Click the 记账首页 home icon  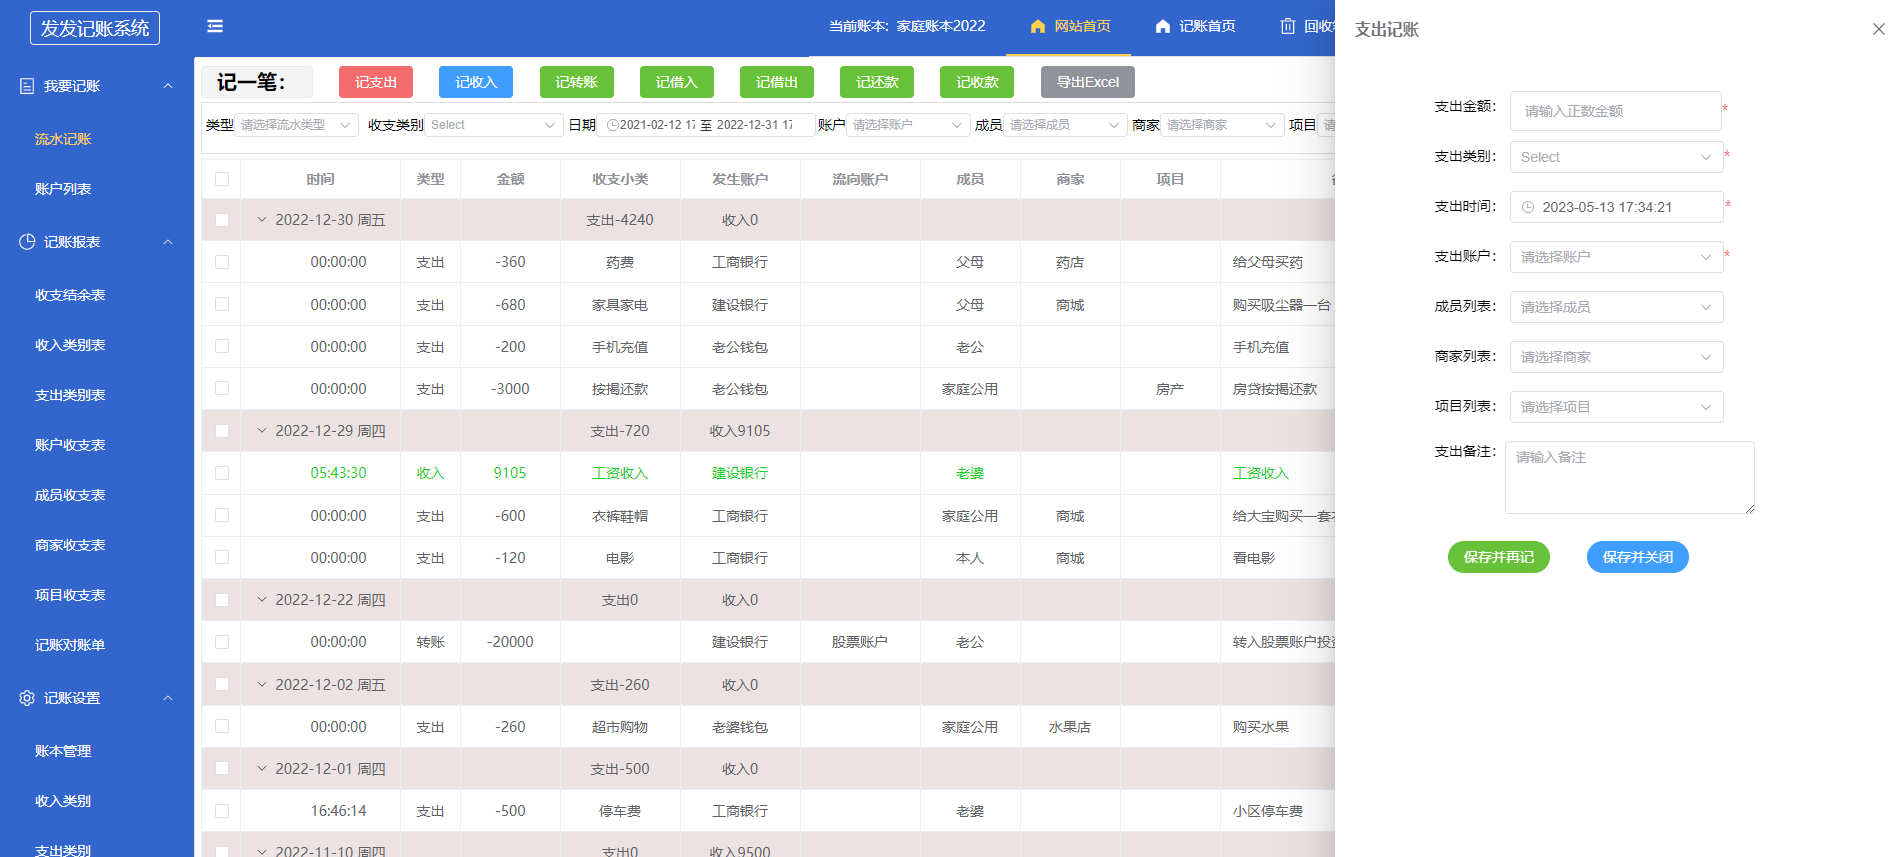click(x=1163, y=26)
